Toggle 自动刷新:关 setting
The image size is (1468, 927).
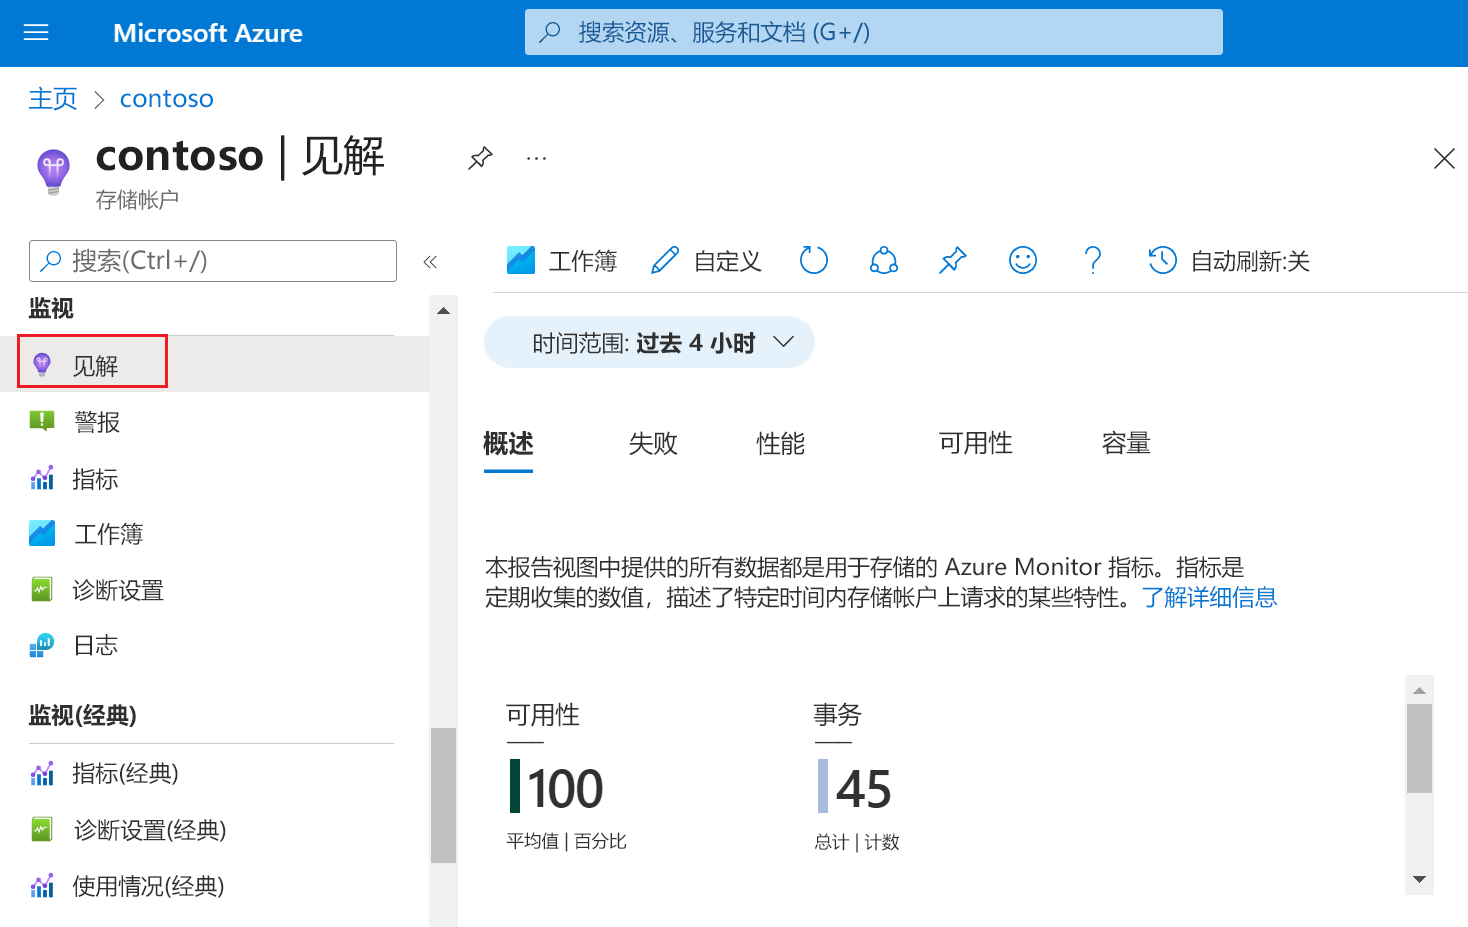pos(1229,261)
